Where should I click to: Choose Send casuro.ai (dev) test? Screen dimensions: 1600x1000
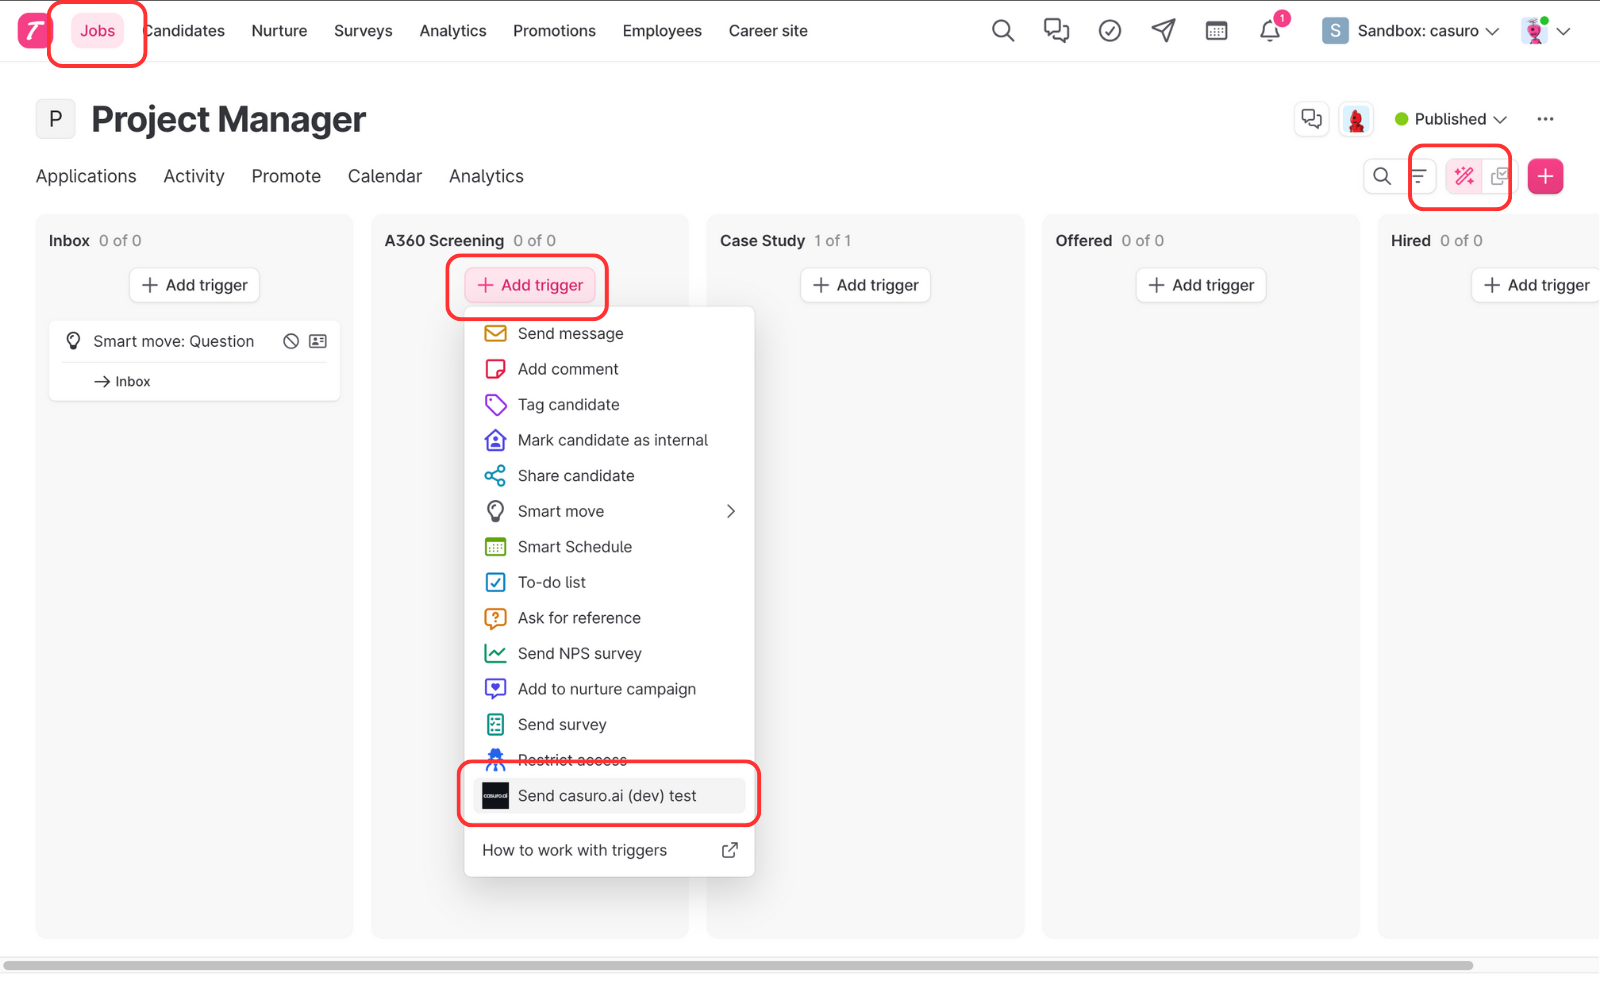pos(609,796)
